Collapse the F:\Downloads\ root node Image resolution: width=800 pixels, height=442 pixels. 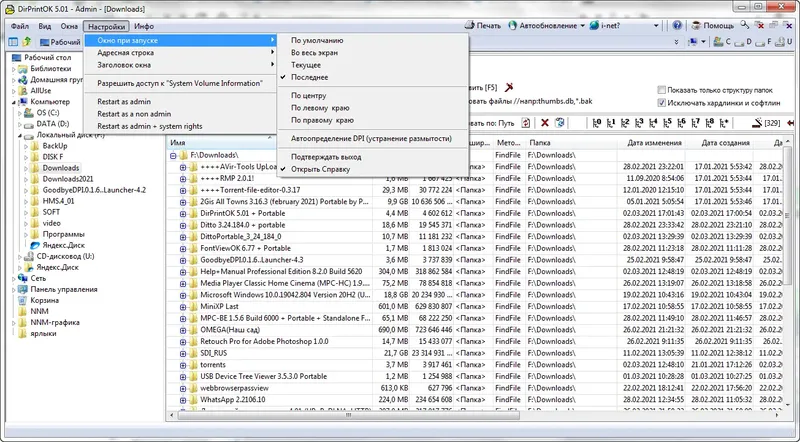pos(173,155)
